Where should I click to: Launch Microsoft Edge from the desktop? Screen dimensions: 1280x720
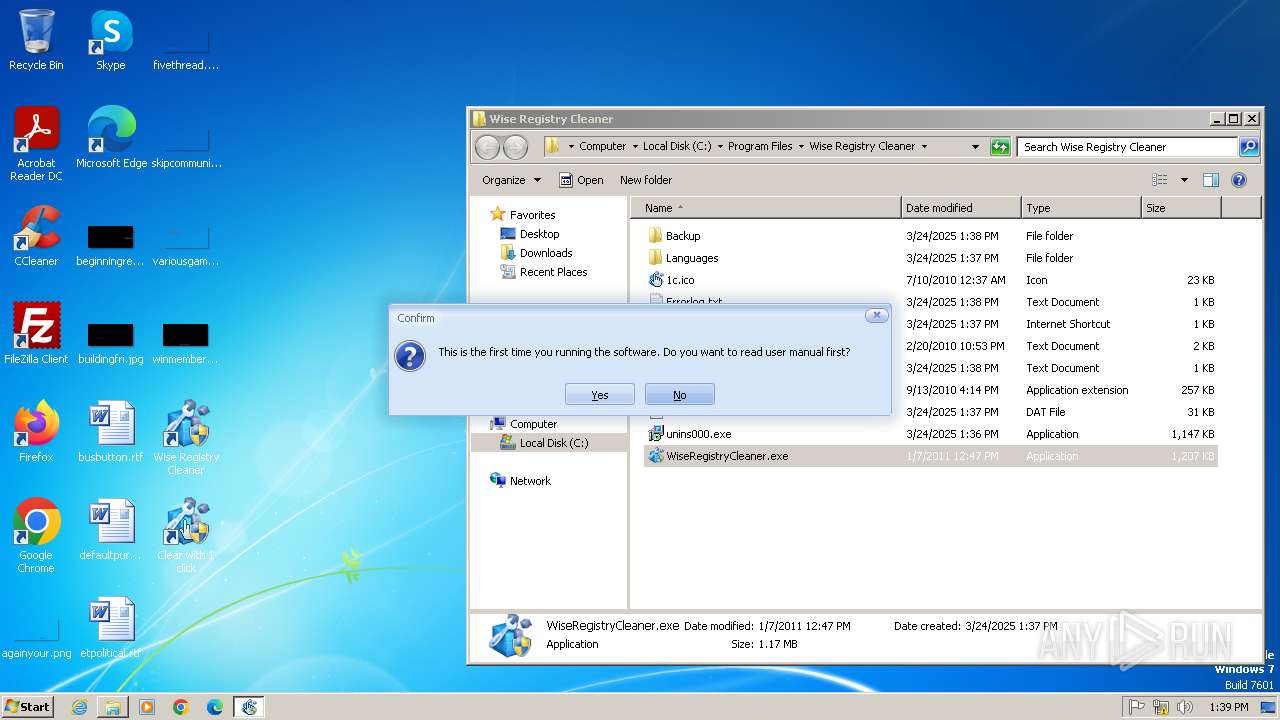(x=111, y=137)
